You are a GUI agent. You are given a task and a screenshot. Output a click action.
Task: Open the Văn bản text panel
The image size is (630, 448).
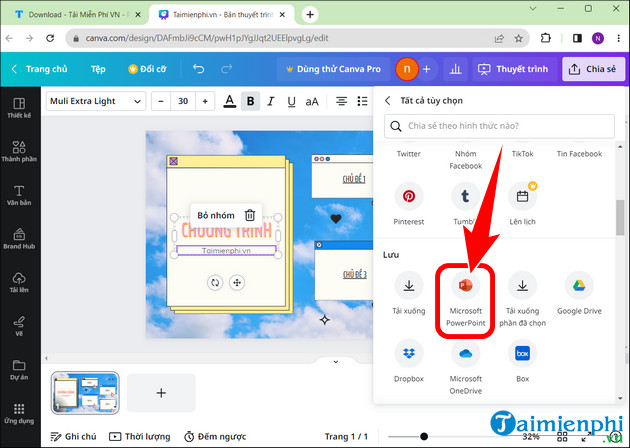coord(19,195)
